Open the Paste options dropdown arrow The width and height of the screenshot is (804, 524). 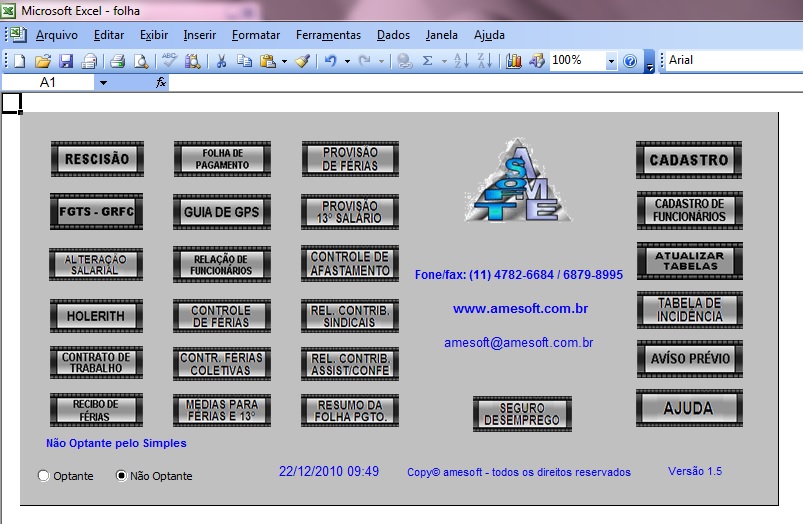(x=284, y=61)
